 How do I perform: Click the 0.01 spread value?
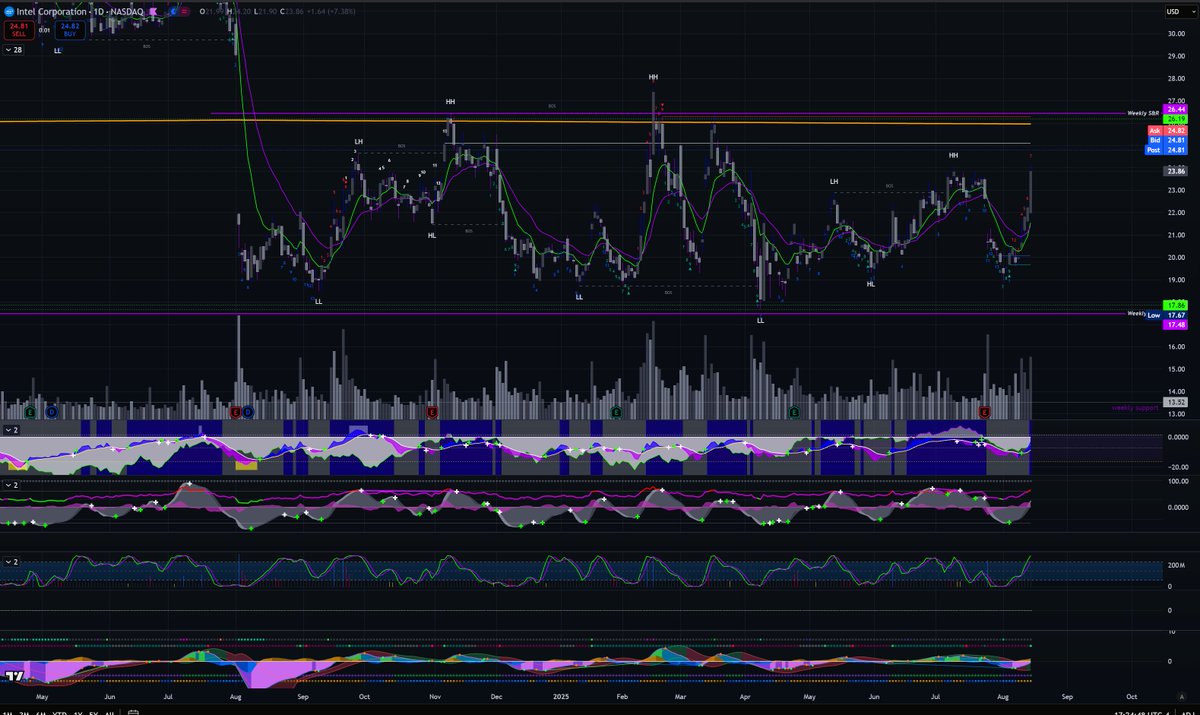coord(45,30)
